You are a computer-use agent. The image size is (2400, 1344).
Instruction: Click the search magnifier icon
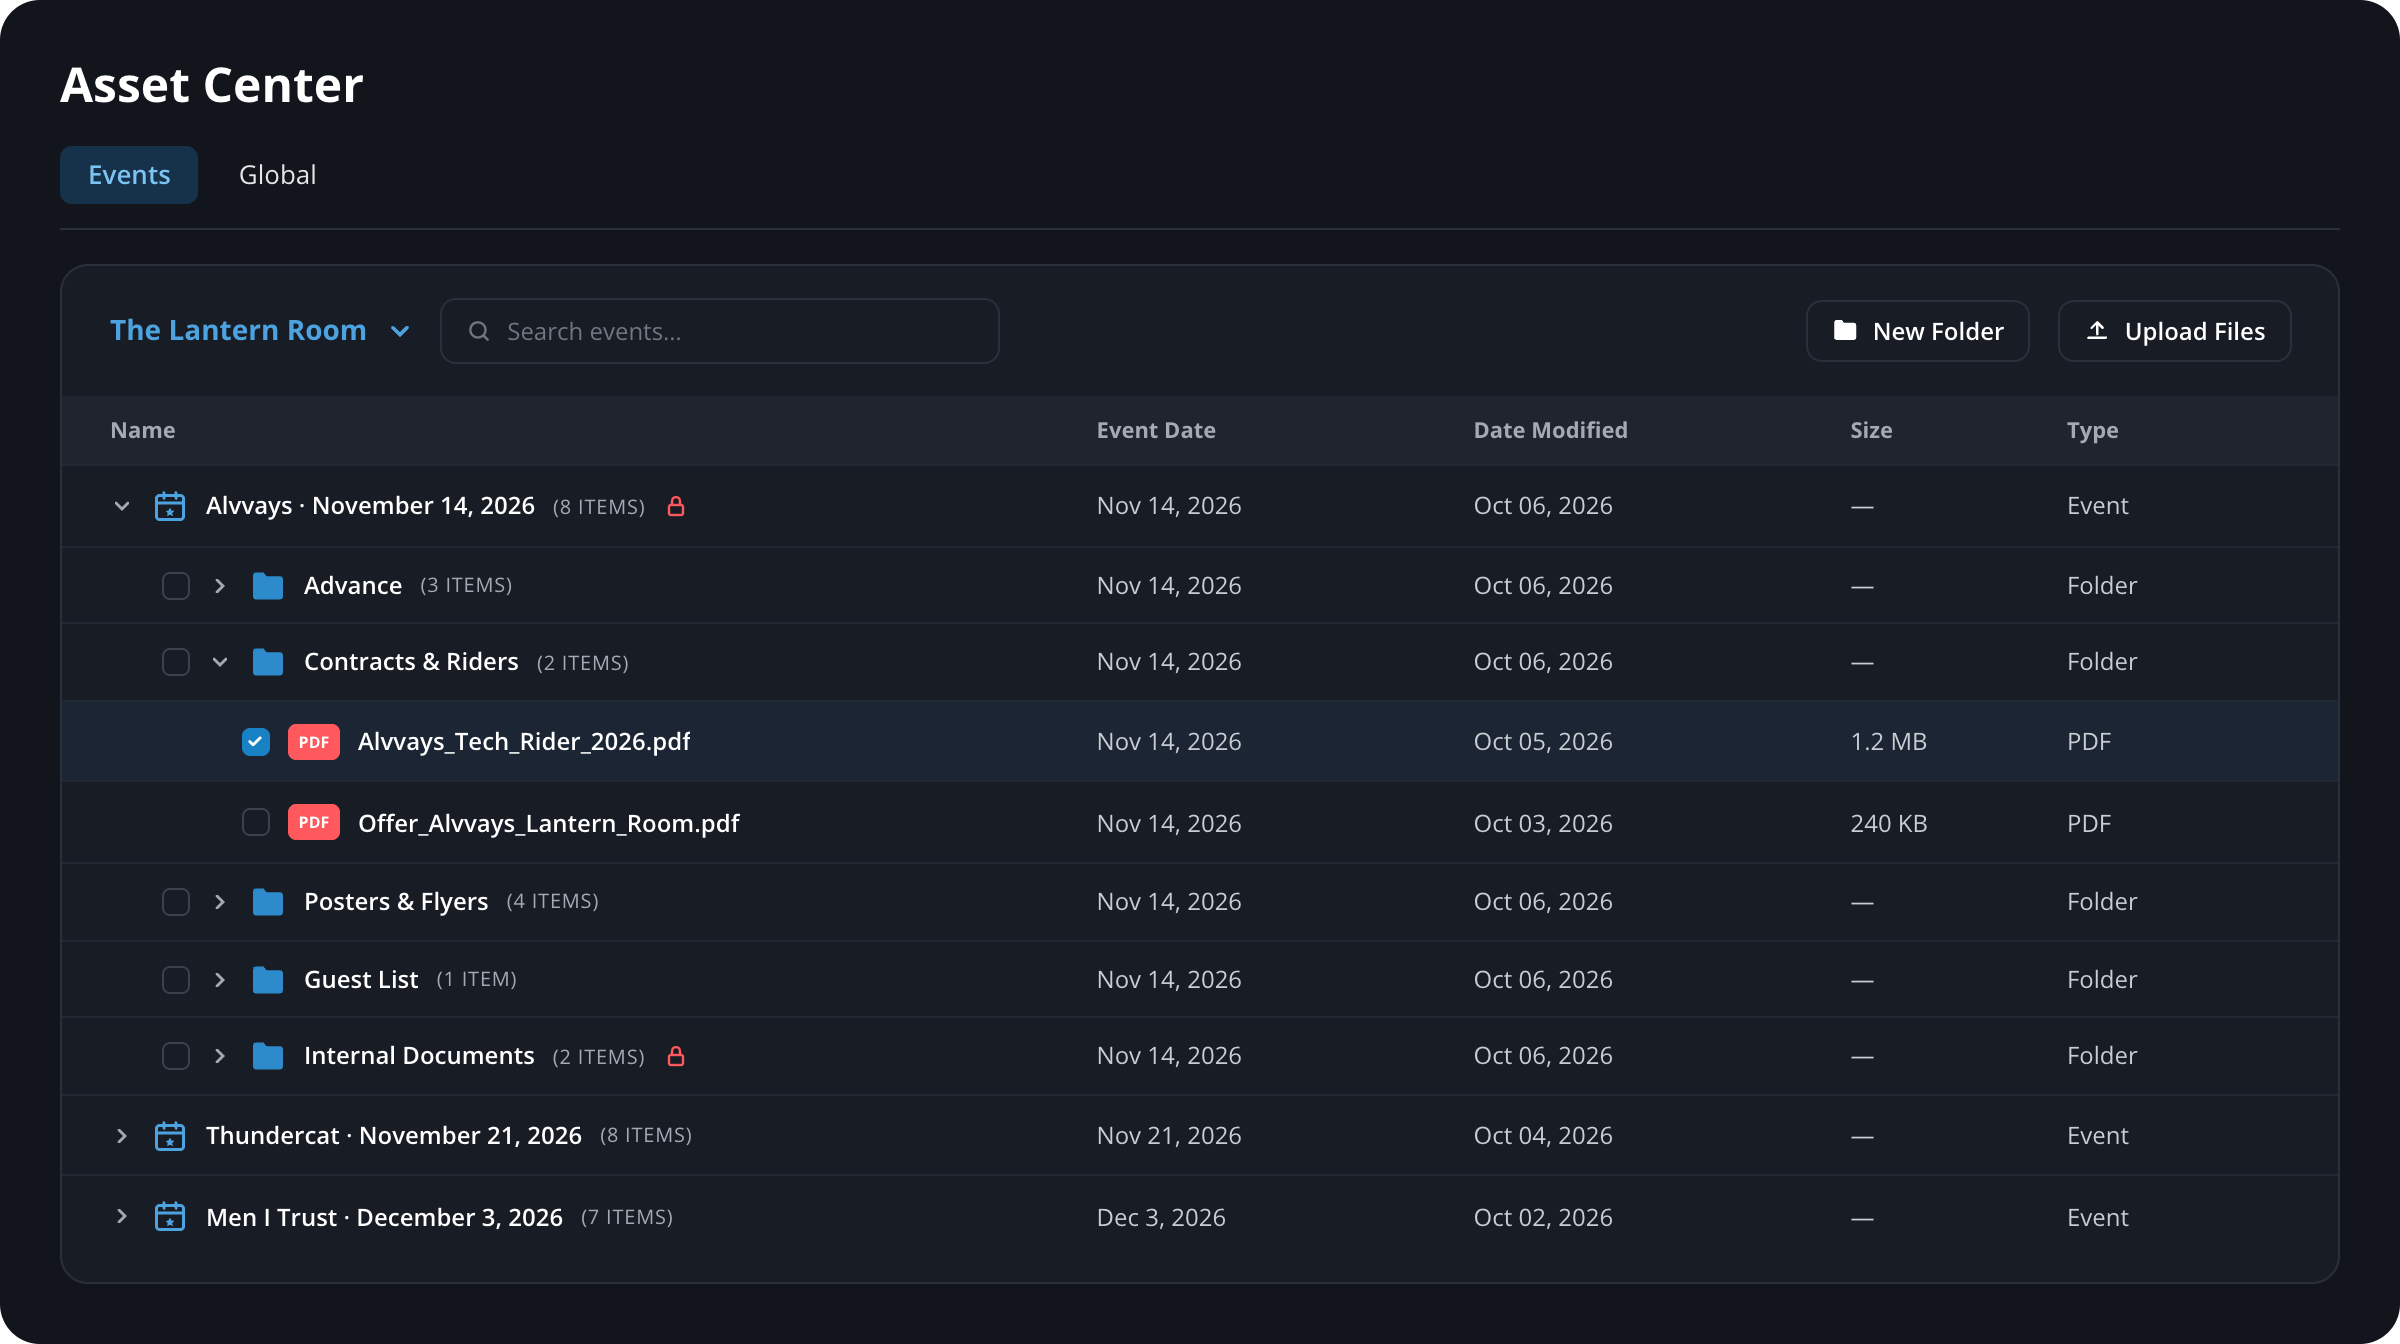479,331
